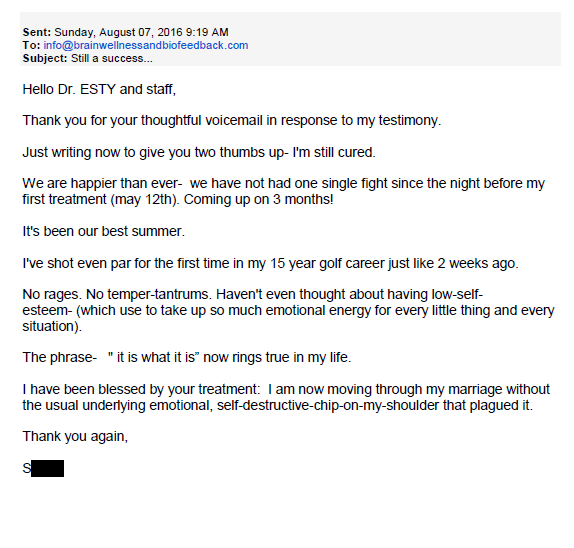Click the bold "Subject:" header label
This screenshot has width=574, height=548.
[x=45, y=59]
